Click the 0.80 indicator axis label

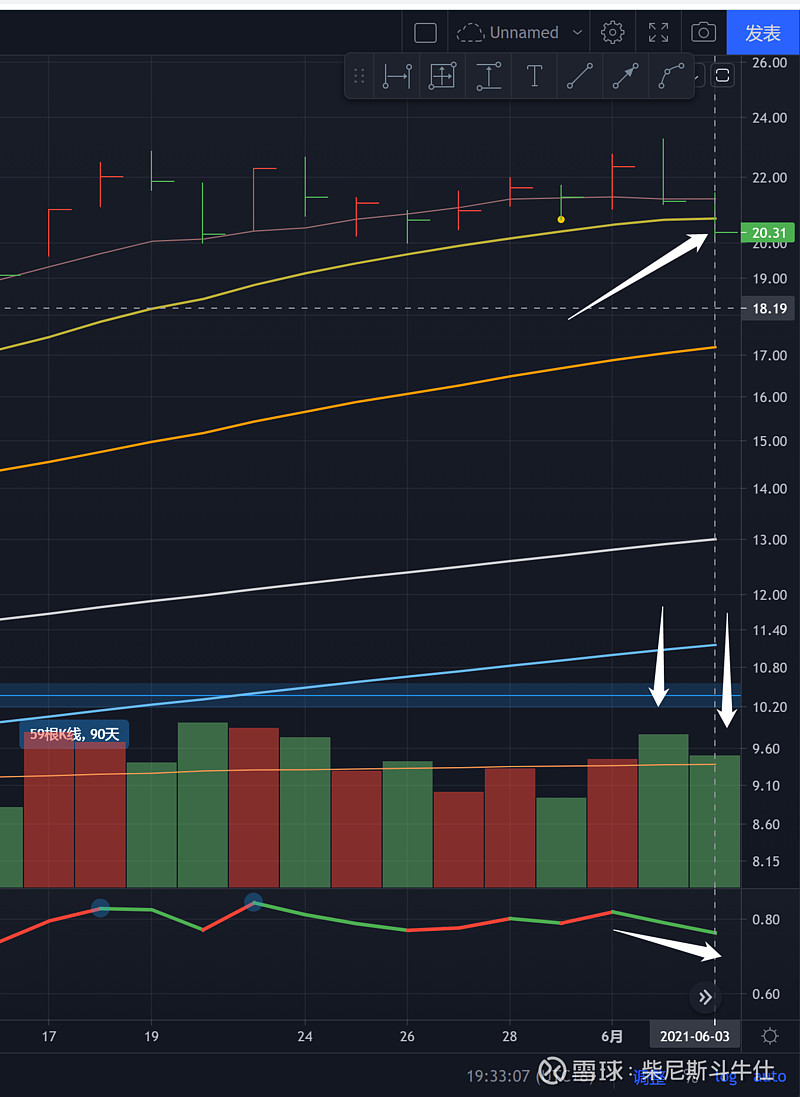(766, 919)
